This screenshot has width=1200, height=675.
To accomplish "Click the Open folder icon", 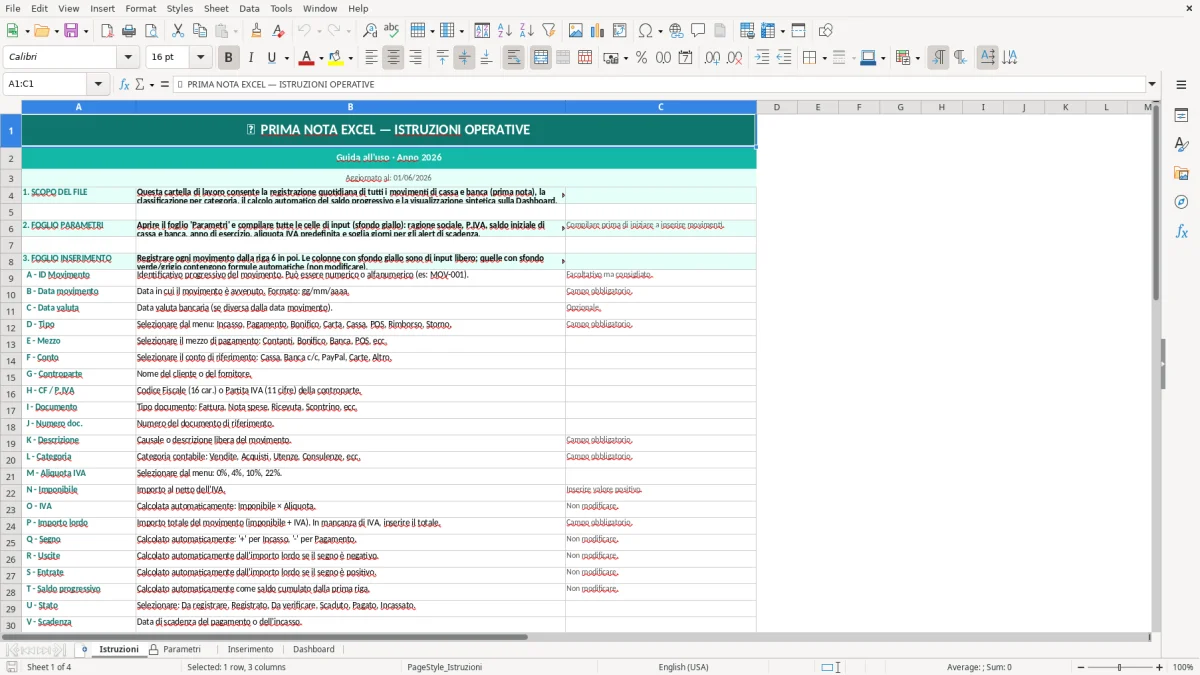I will point(44,31).
